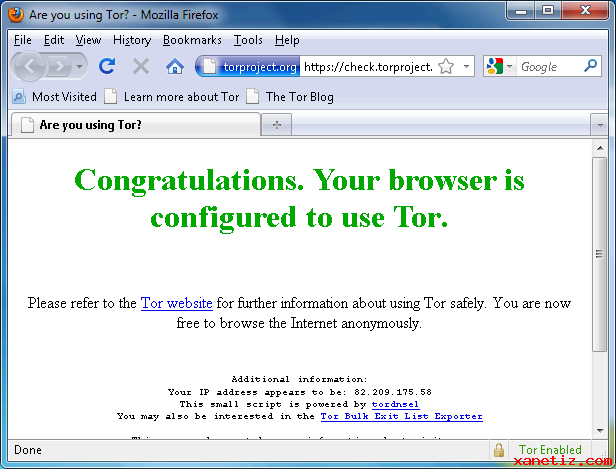Go to the Home page icon
This screenshot has width=616, height=469.
click(175, 66)
